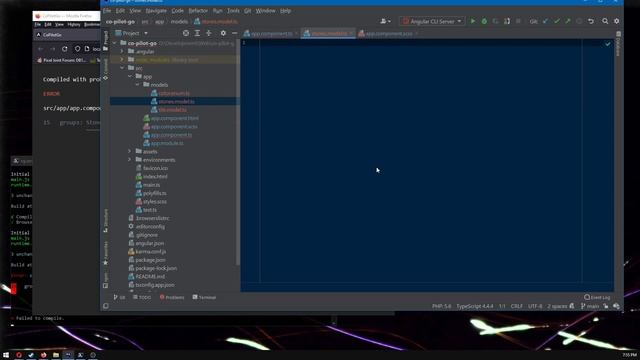640x360 pixels.
Task: Open Windows Start menu
Action: [x=6, y=355]
